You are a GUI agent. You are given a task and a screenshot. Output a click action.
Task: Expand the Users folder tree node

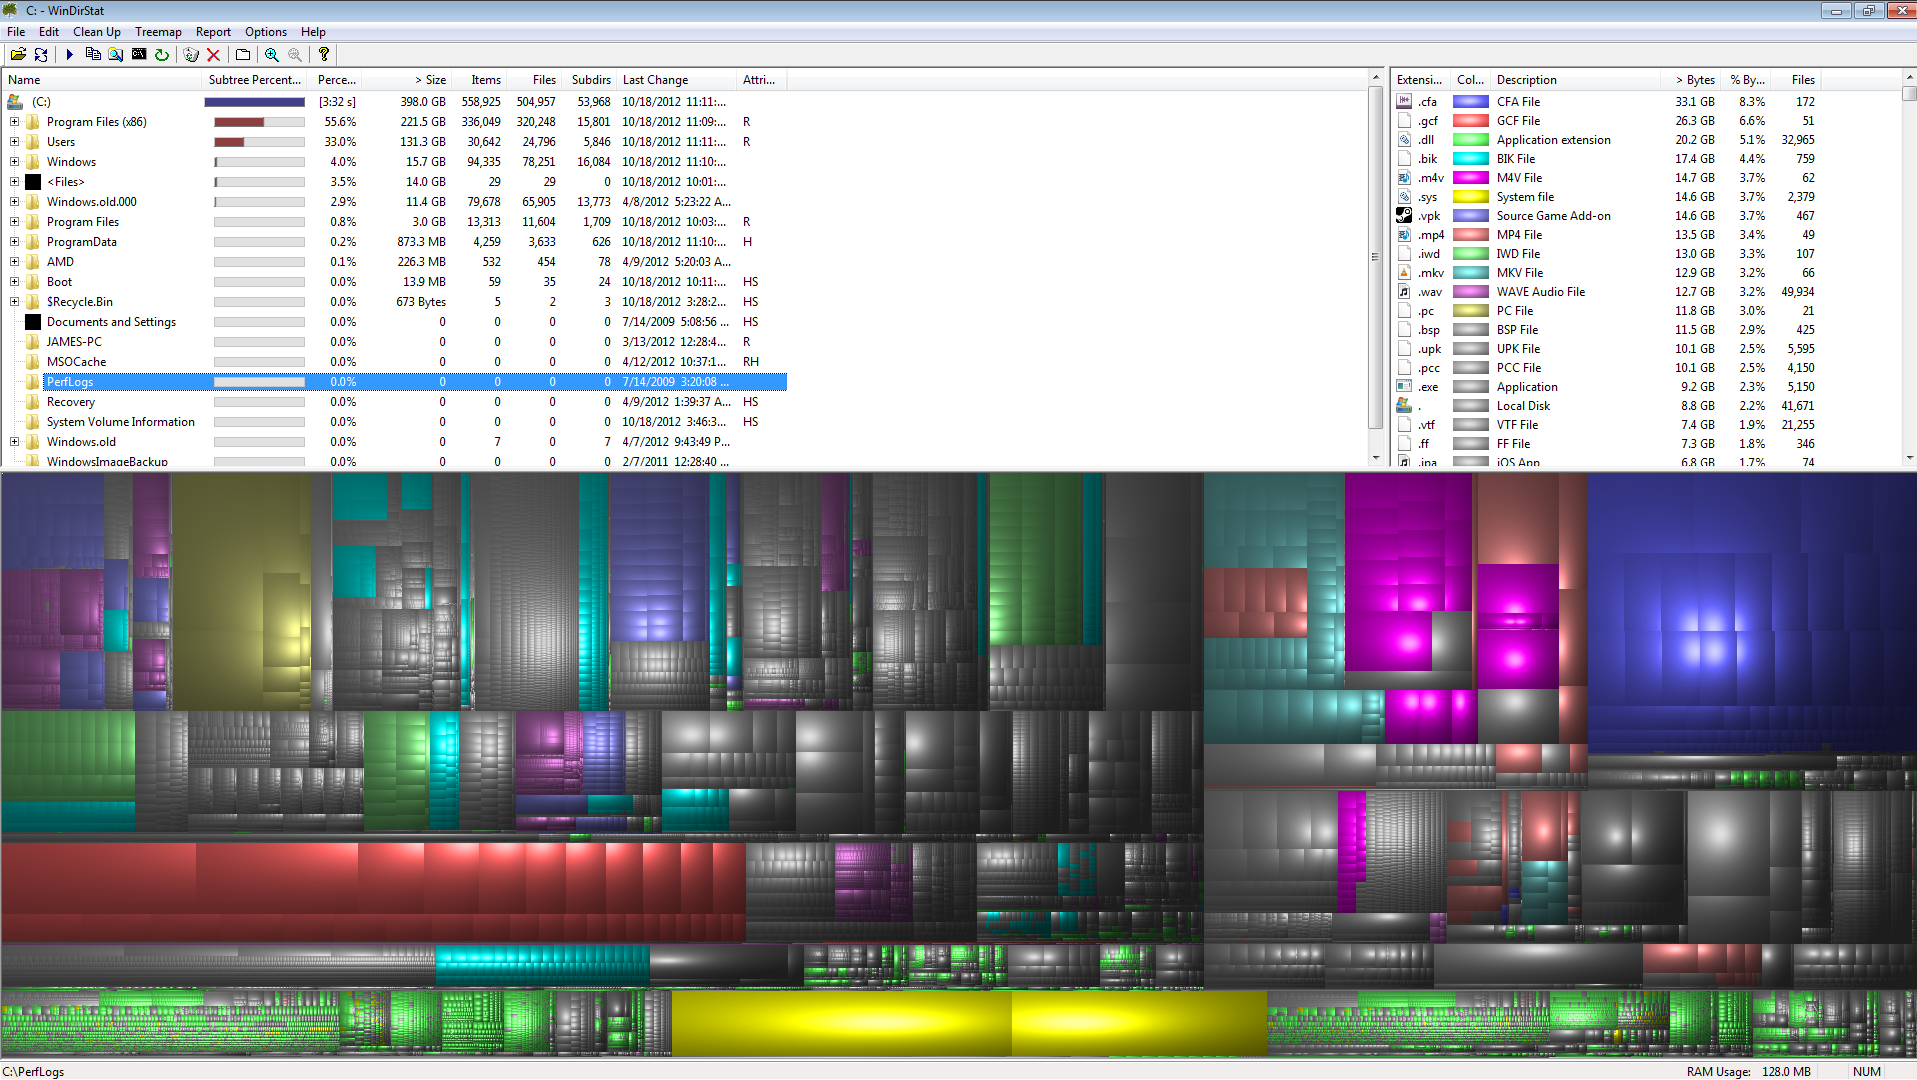click(15, 142)
